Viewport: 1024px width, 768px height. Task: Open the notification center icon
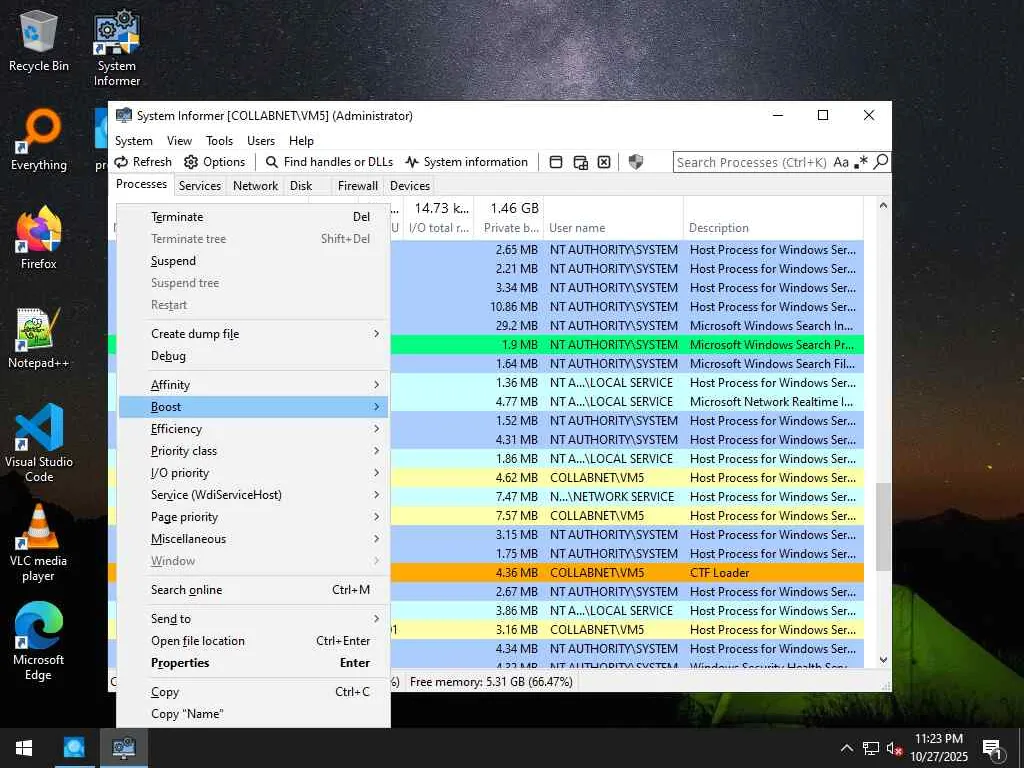coord(992,749)
